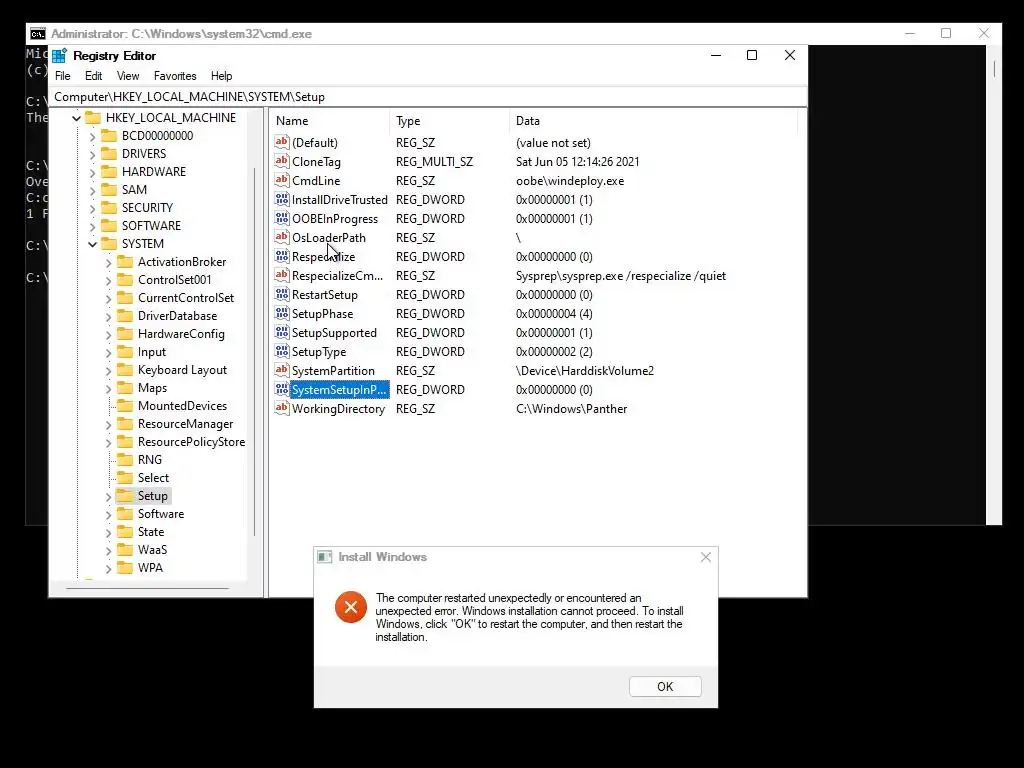Select the Select key in tree

pos(153,478)
